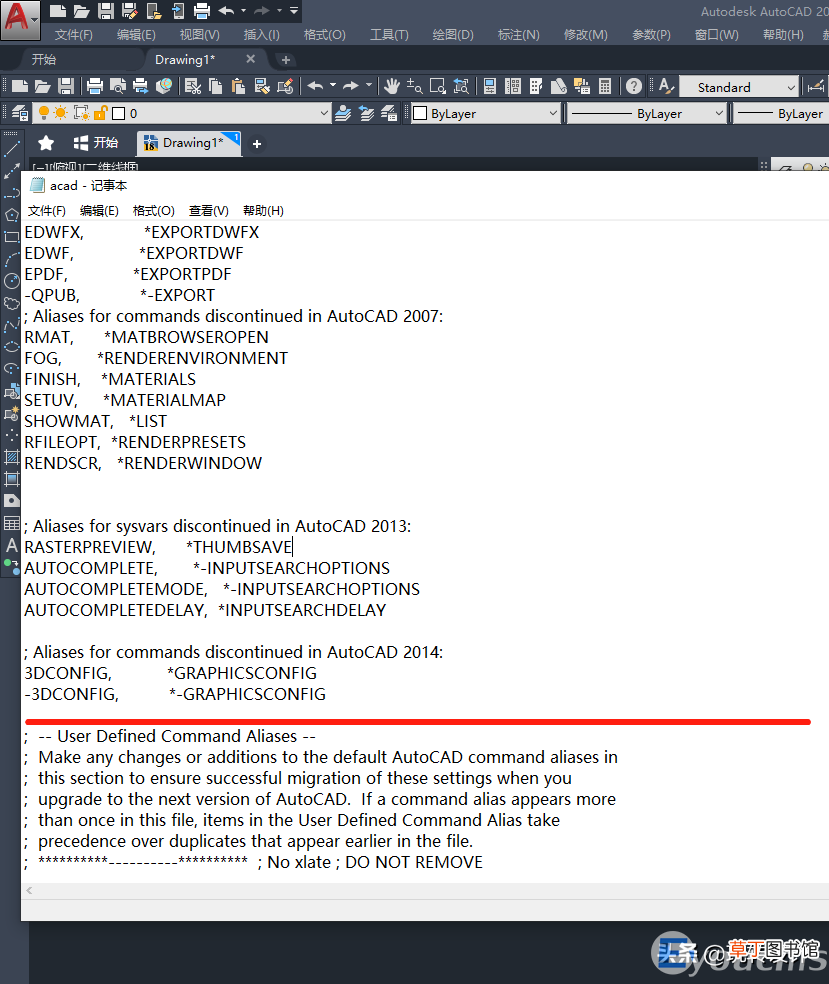Select the Hatch draw tool
Screen dimensions: 829x984
click(11, 457)
